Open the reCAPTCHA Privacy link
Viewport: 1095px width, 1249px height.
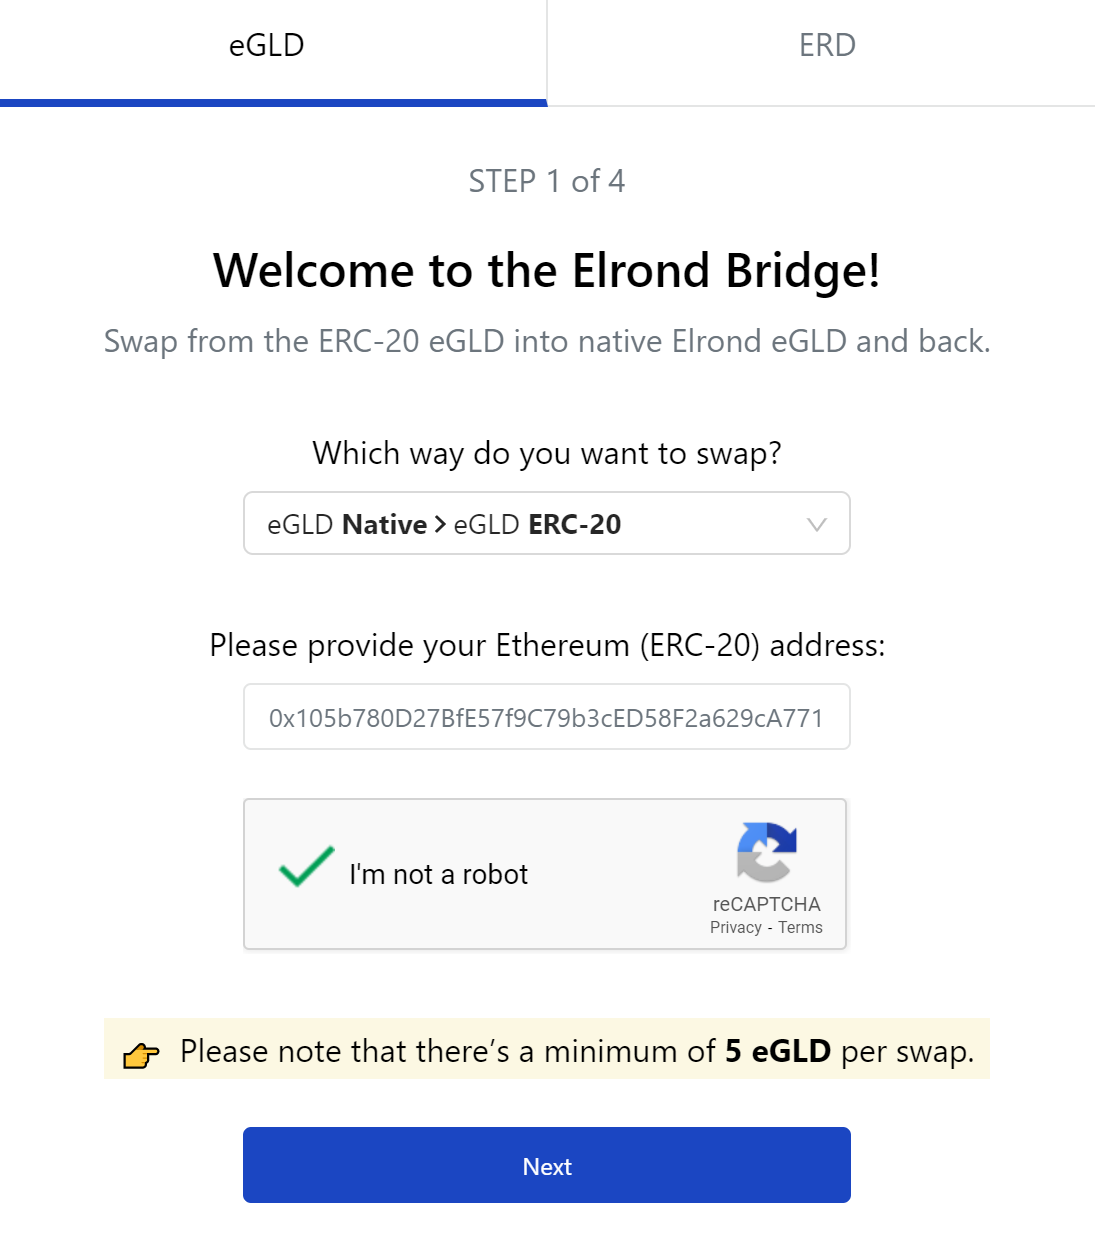[x=736, y=927]
